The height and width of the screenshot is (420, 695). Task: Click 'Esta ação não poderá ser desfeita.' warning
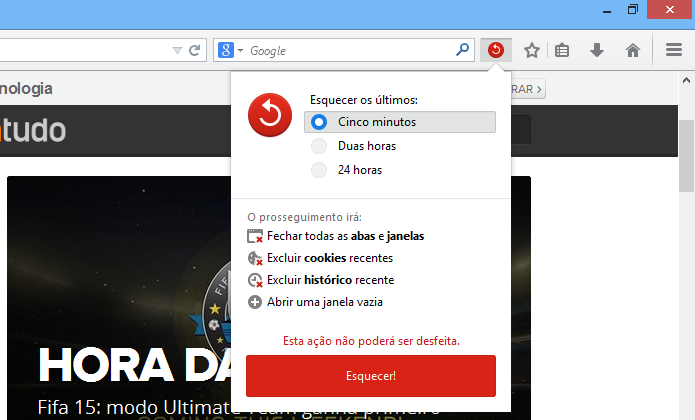coord(371,341)
